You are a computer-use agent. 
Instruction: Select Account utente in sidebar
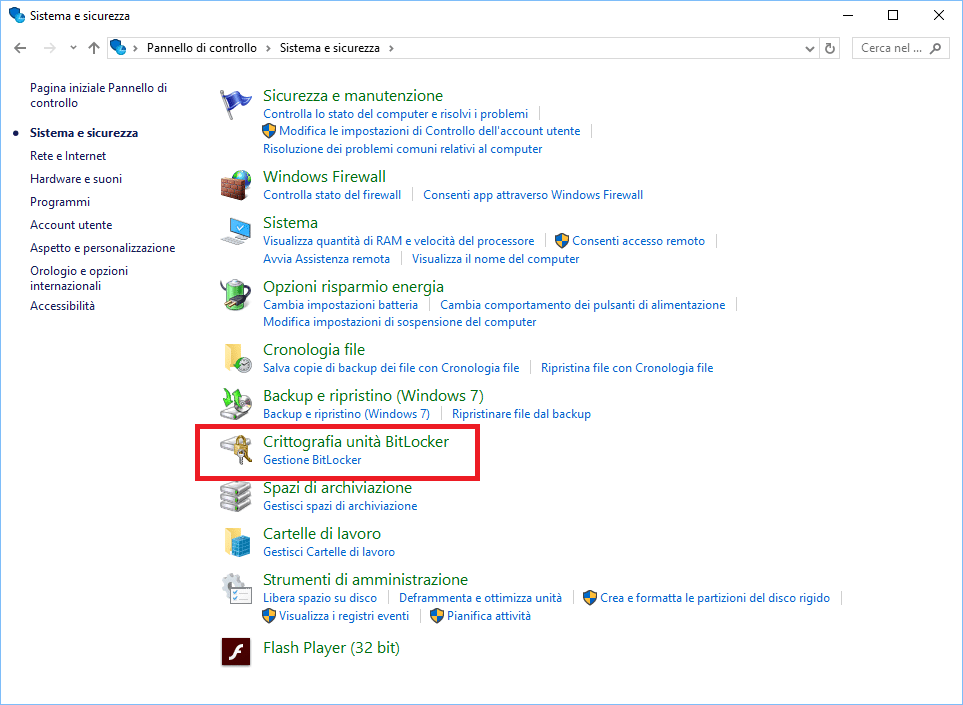pyautogui.click(x=71, y=225)
